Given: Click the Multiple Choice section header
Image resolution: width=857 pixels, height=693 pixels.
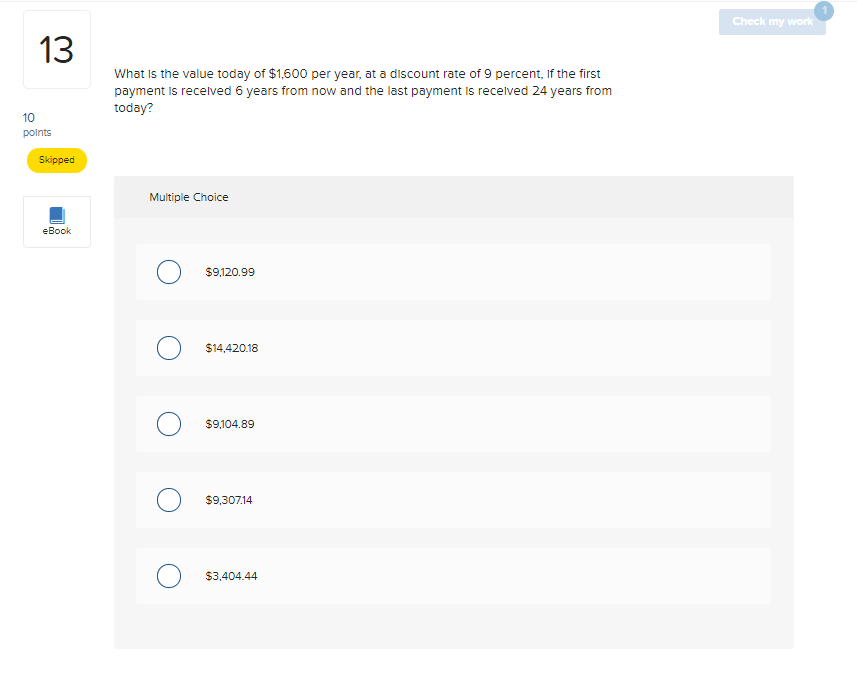Looking at the screenshot, I should tap(189, 197).
